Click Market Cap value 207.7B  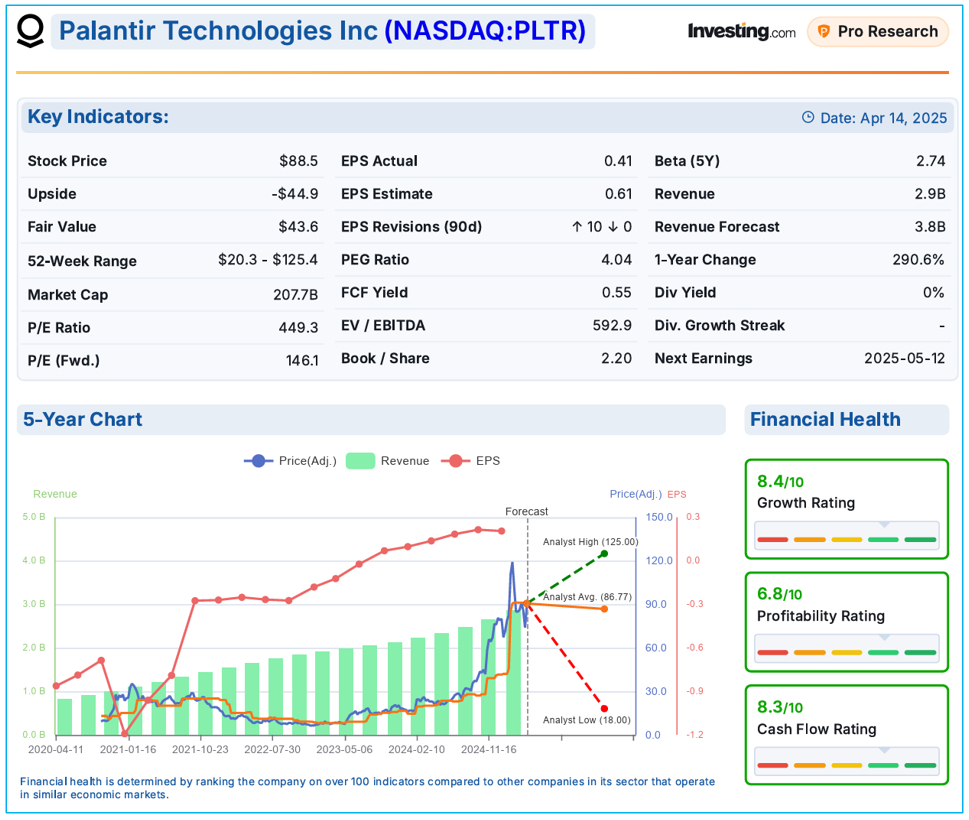click(295, 295)
